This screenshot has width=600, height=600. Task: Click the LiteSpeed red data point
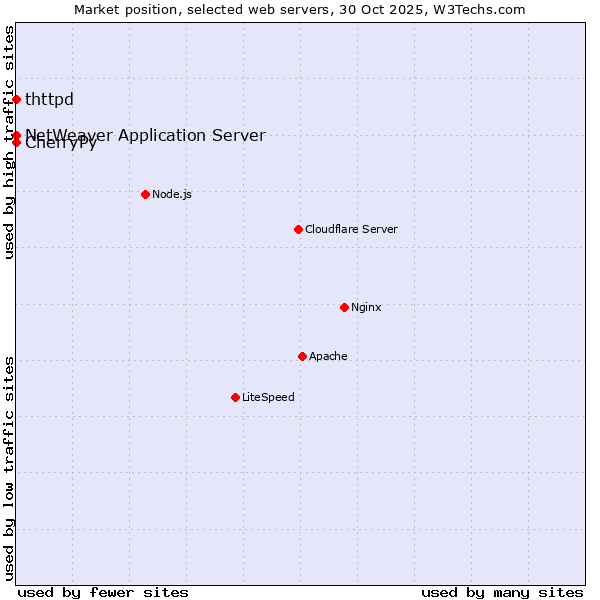235,397
